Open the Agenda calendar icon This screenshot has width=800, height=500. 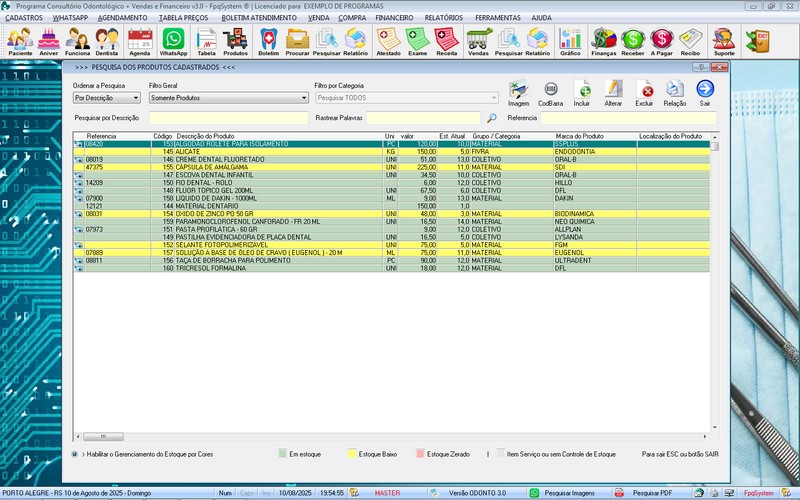pyautogui.click(x=140, y=41)
